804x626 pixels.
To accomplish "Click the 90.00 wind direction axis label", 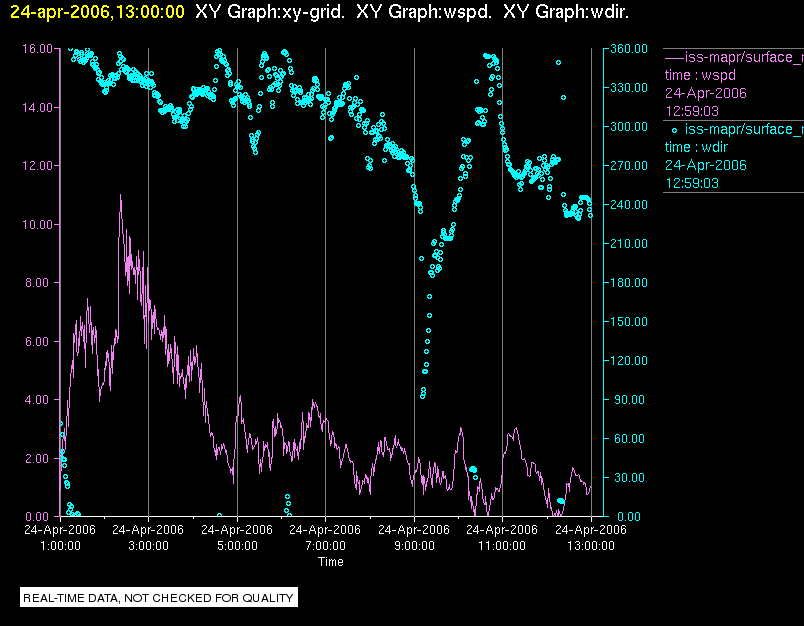I will pyautogui.click(x=631, y=399).
